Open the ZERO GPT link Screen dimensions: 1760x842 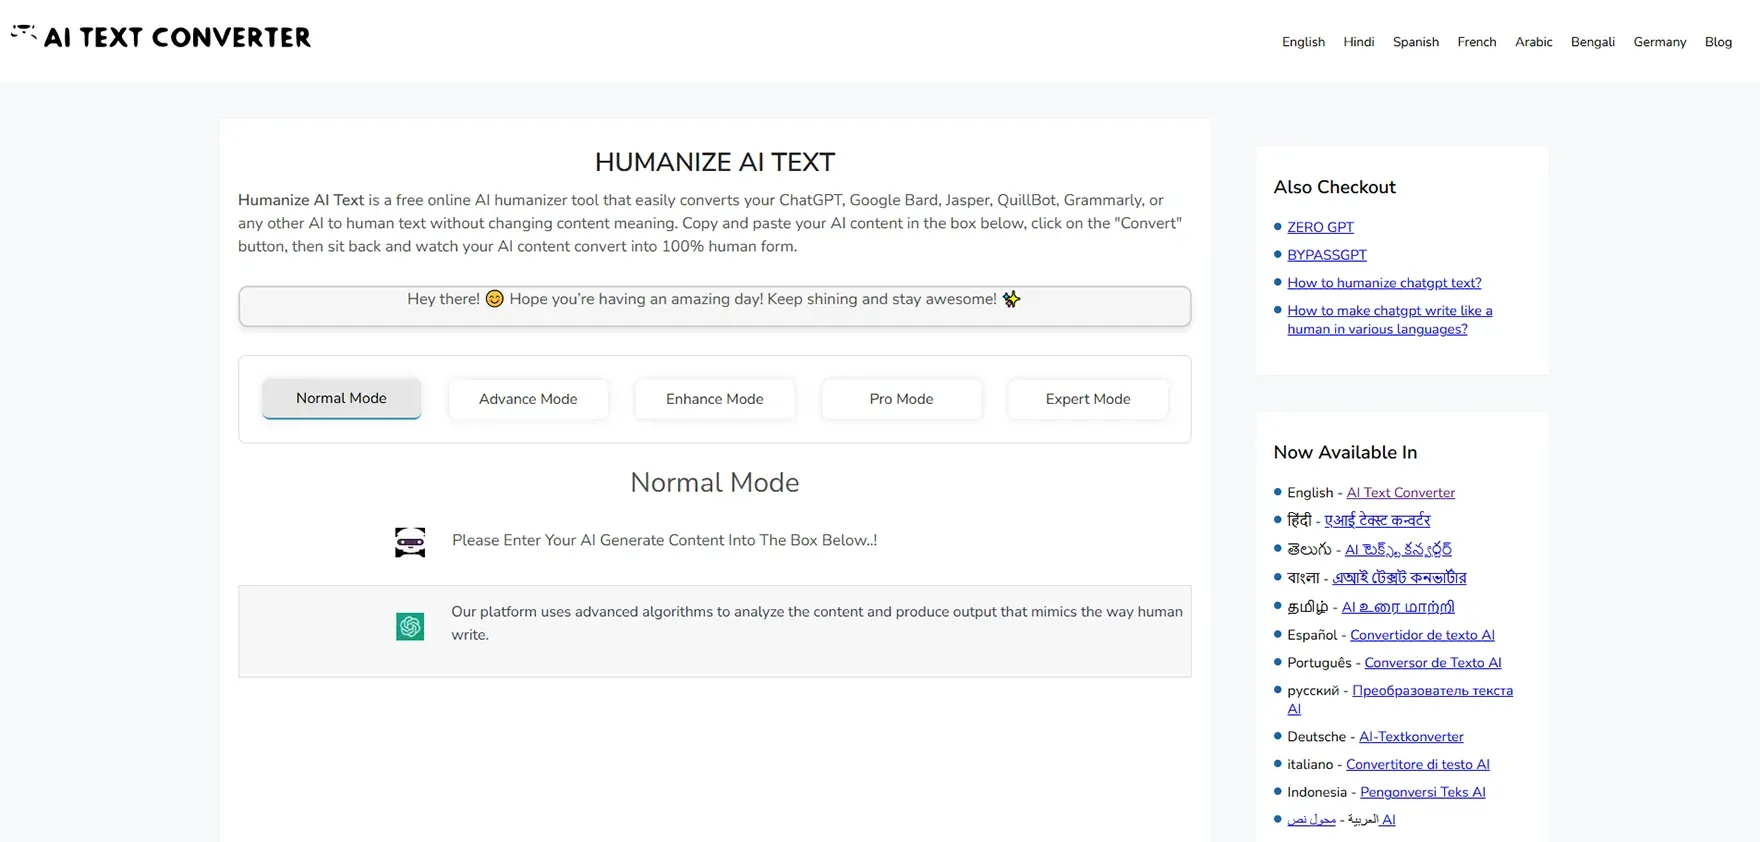point(1320,227)
